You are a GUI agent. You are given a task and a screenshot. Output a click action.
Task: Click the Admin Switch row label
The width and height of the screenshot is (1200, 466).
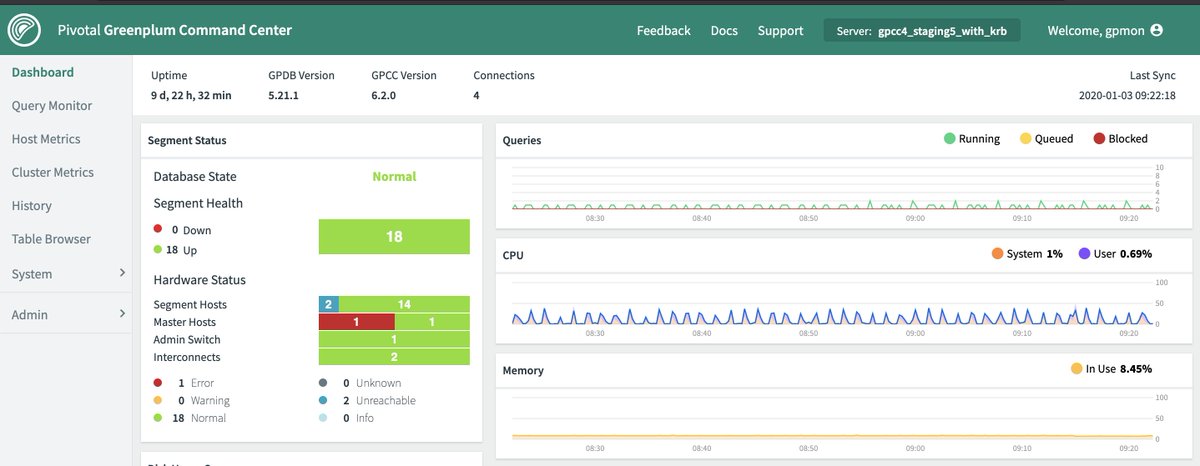point(186,340)
